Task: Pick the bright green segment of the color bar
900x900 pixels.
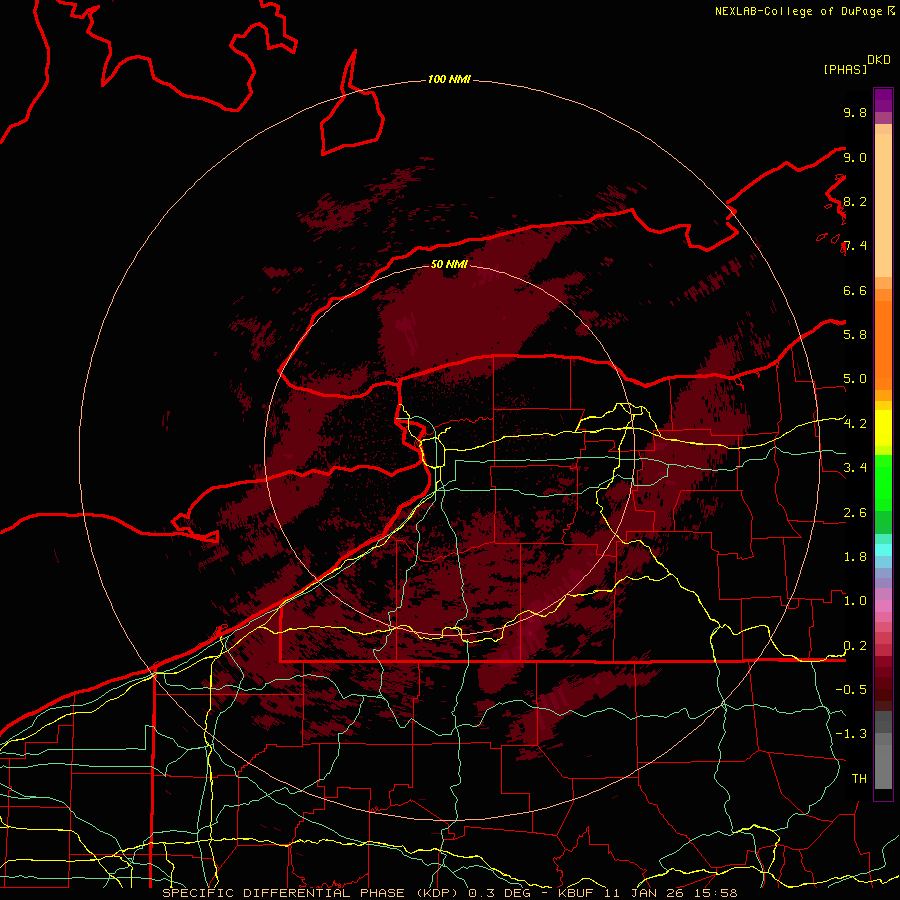Action: 883,483
